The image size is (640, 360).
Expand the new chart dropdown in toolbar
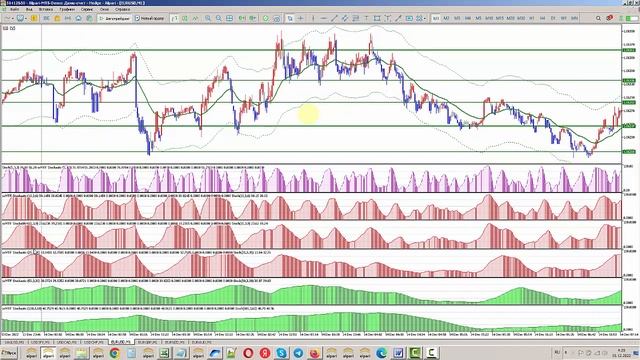click(13, 18)
